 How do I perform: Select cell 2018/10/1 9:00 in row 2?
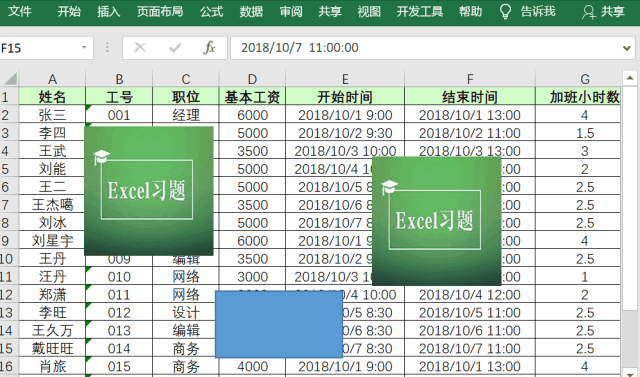click(x=345, y=115)
